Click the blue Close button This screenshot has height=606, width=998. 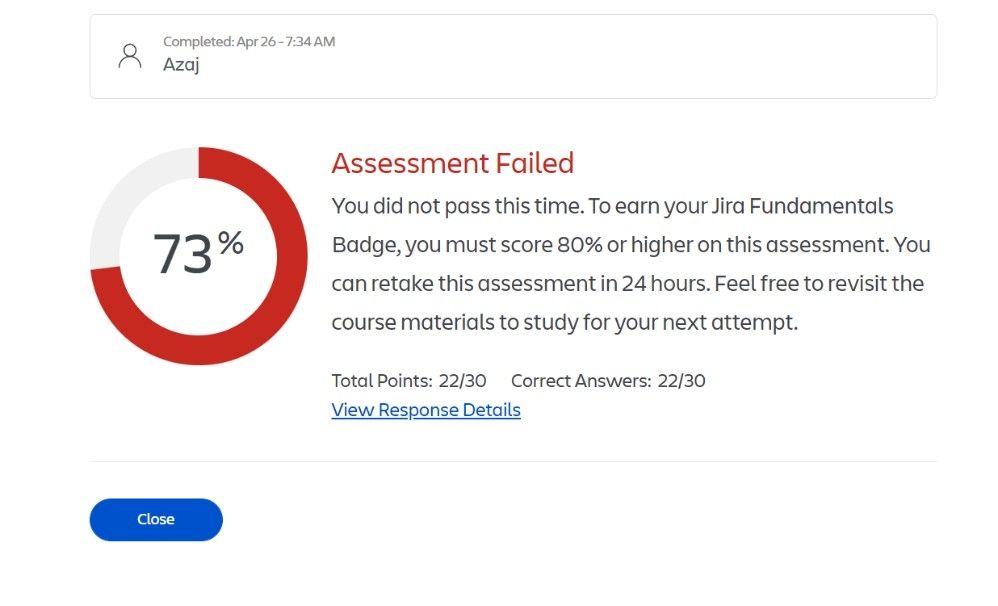(156, 519)
